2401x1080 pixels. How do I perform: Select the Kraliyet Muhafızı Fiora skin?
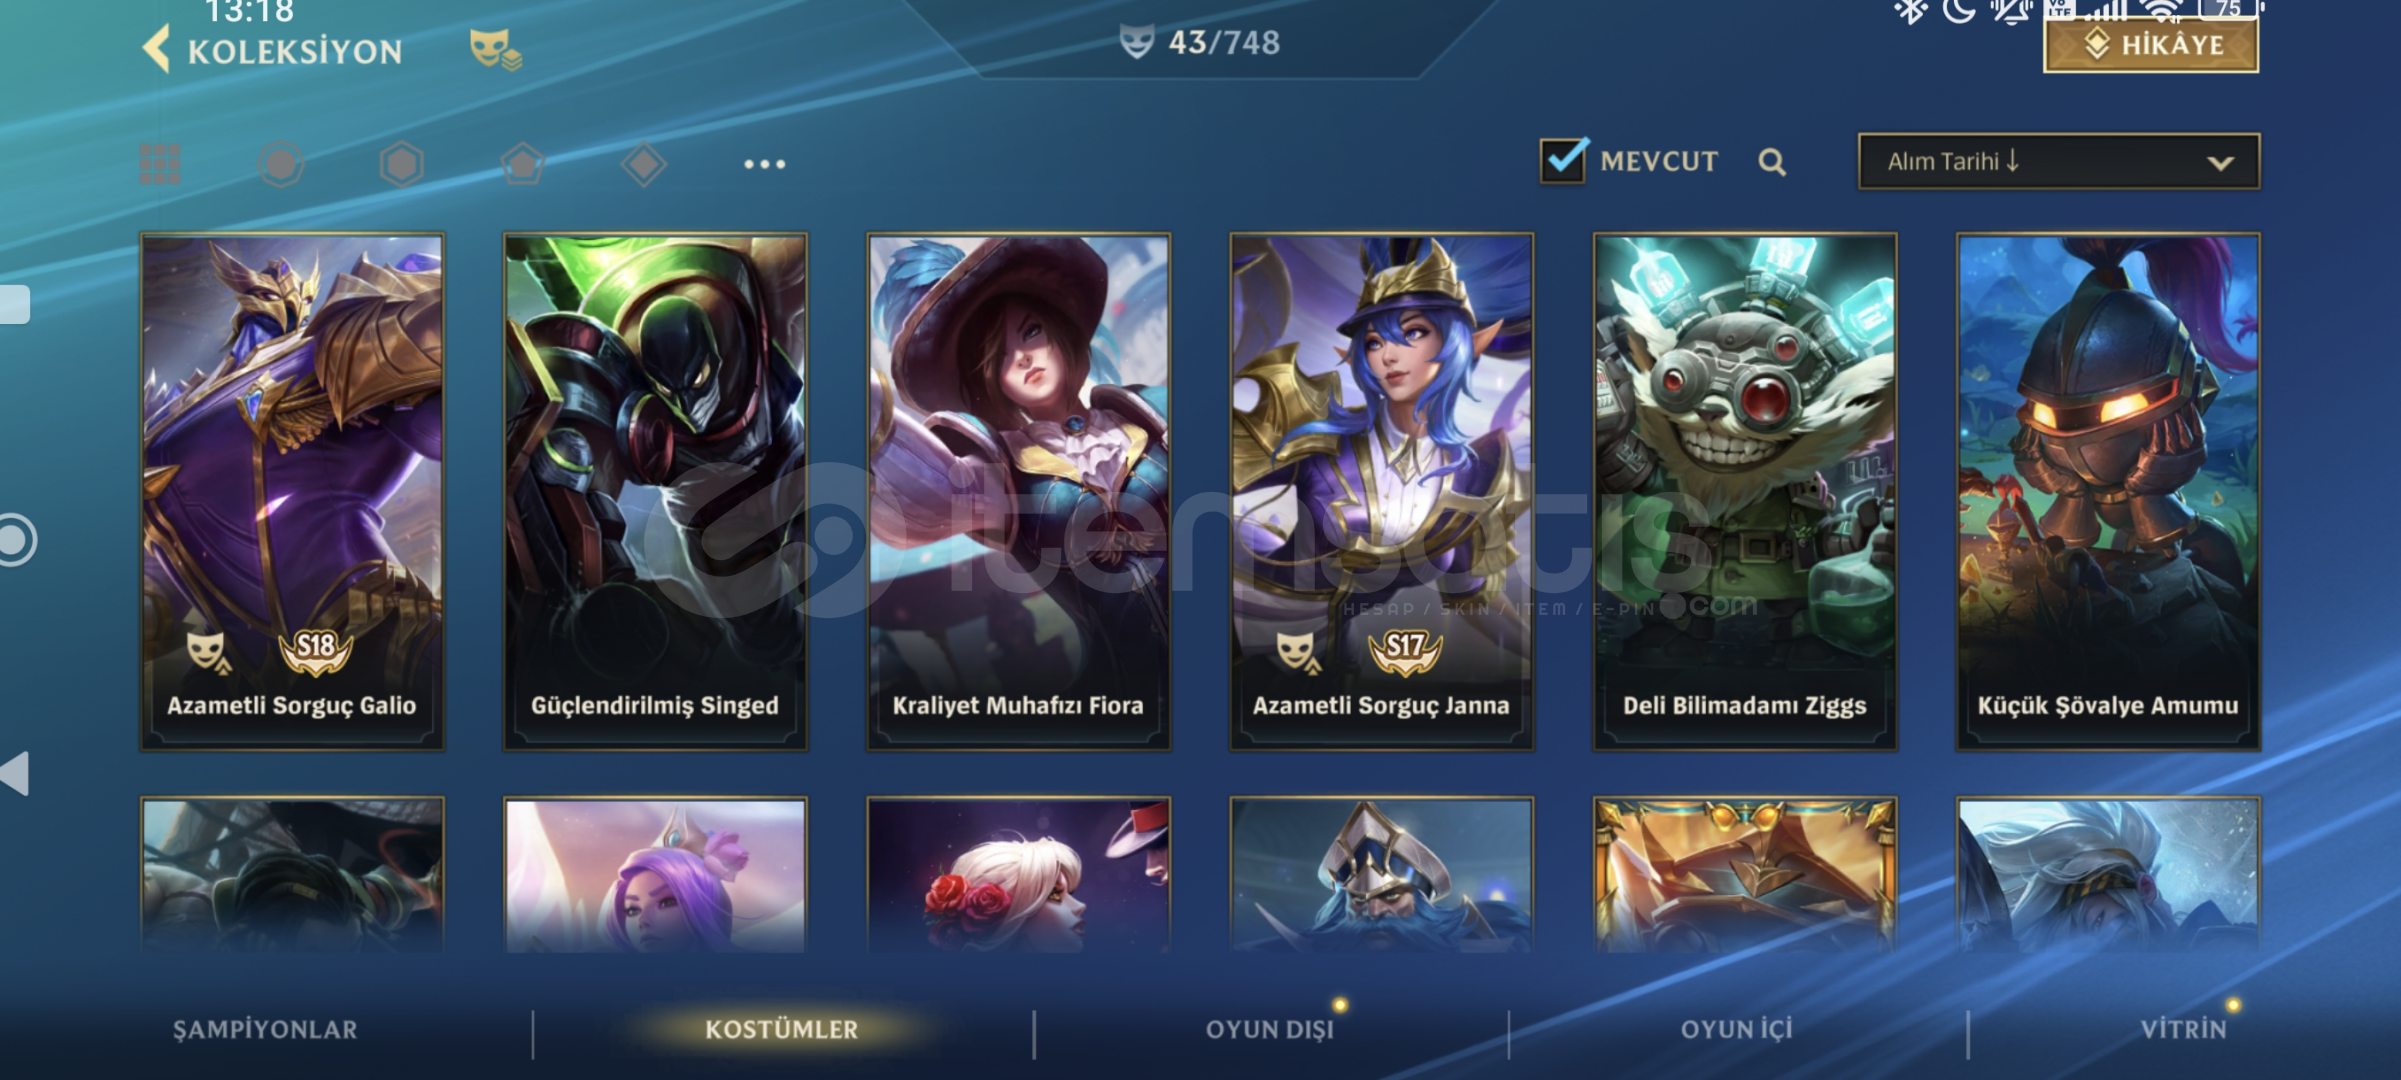(1018, 492)
